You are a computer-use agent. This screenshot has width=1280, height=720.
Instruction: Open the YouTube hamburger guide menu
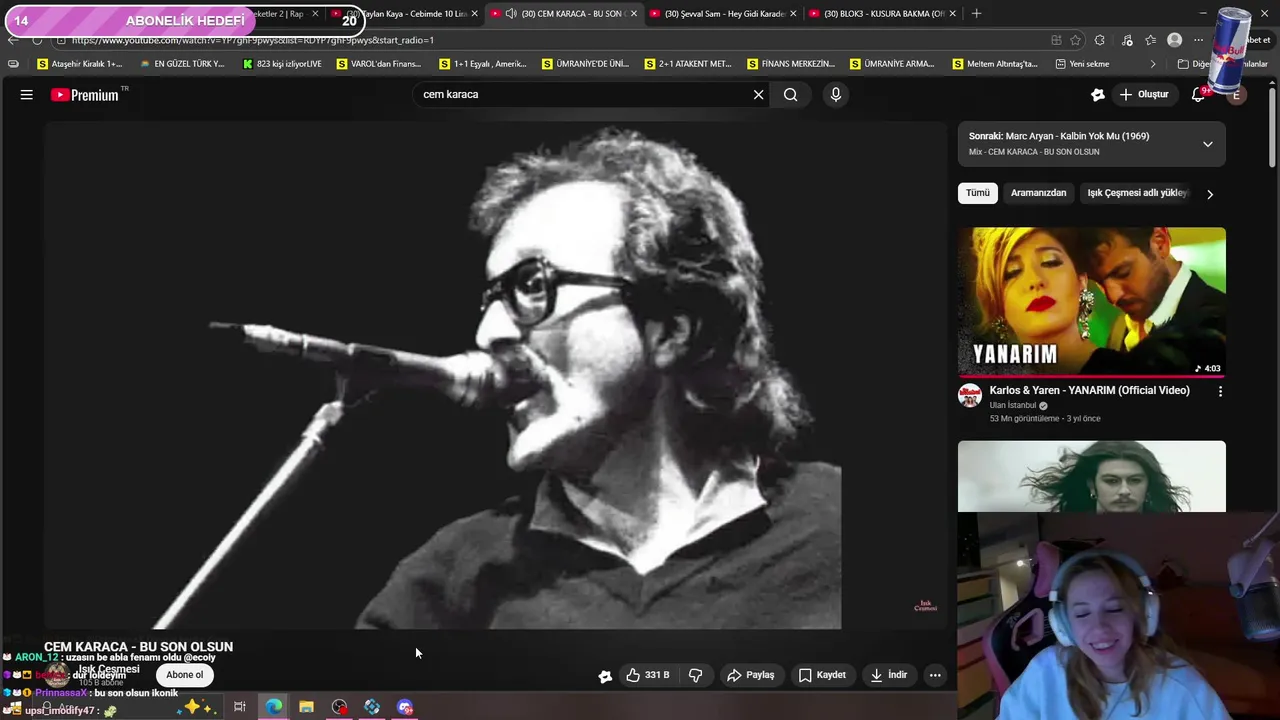(x=27, y=94)
